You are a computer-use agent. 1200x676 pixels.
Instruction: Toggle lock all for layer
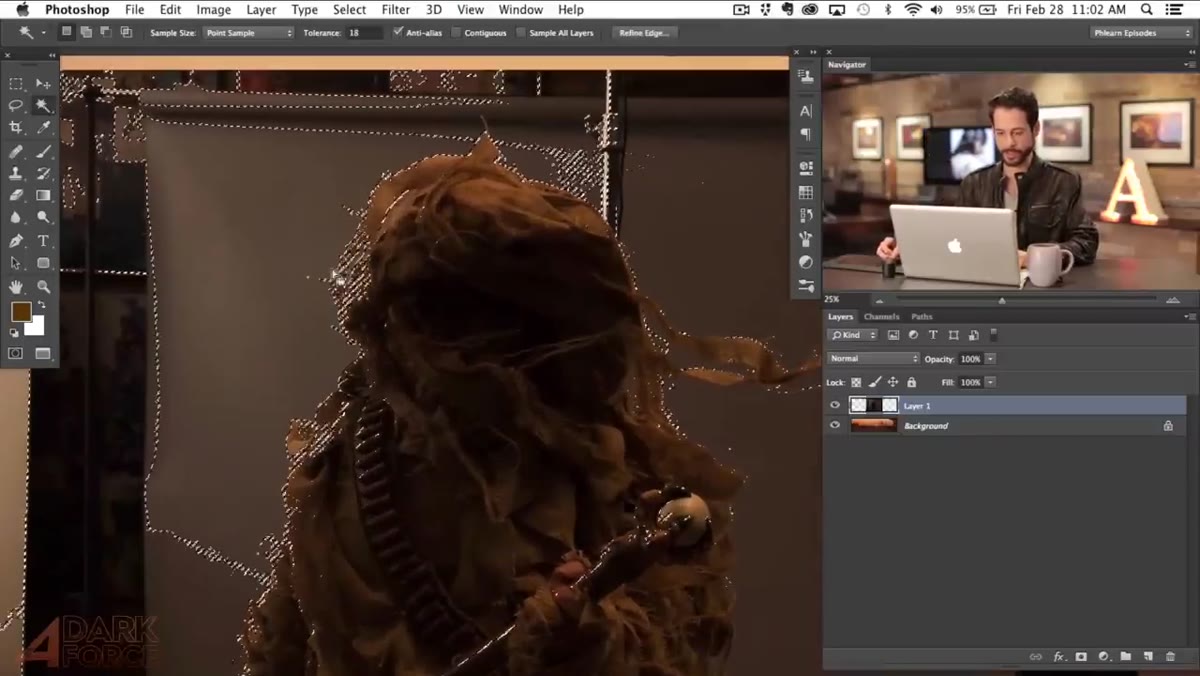tap(911, 382)
